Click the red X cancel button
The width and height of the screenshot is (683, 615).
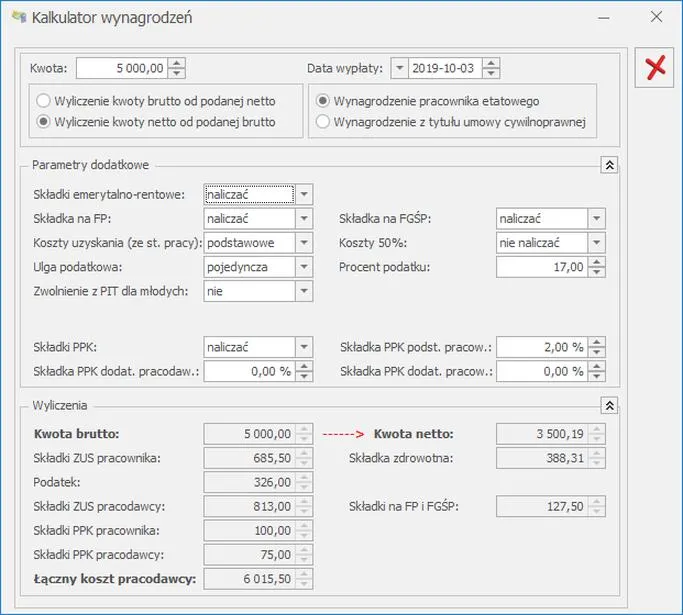pos(656,67)
